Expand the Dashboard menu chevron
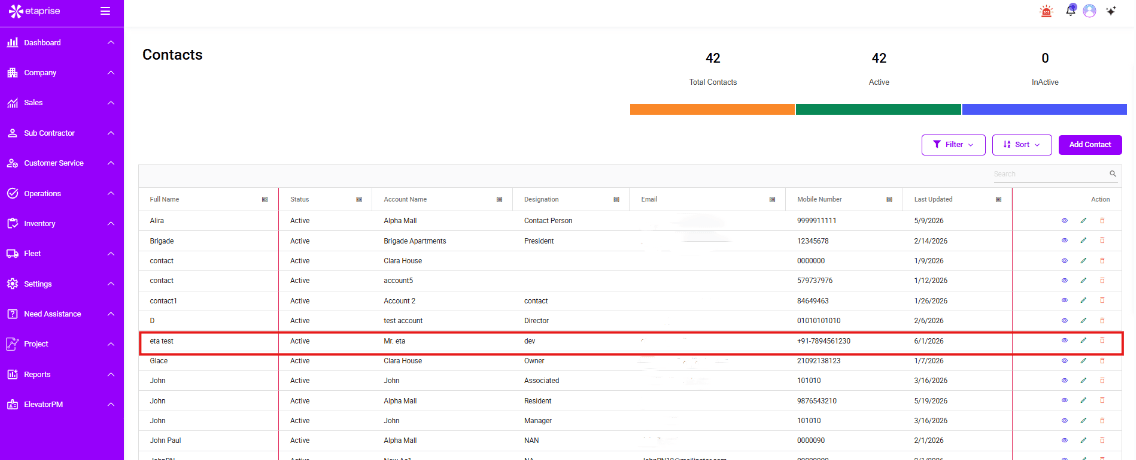 pyautogui.click(x=111, y=43)
